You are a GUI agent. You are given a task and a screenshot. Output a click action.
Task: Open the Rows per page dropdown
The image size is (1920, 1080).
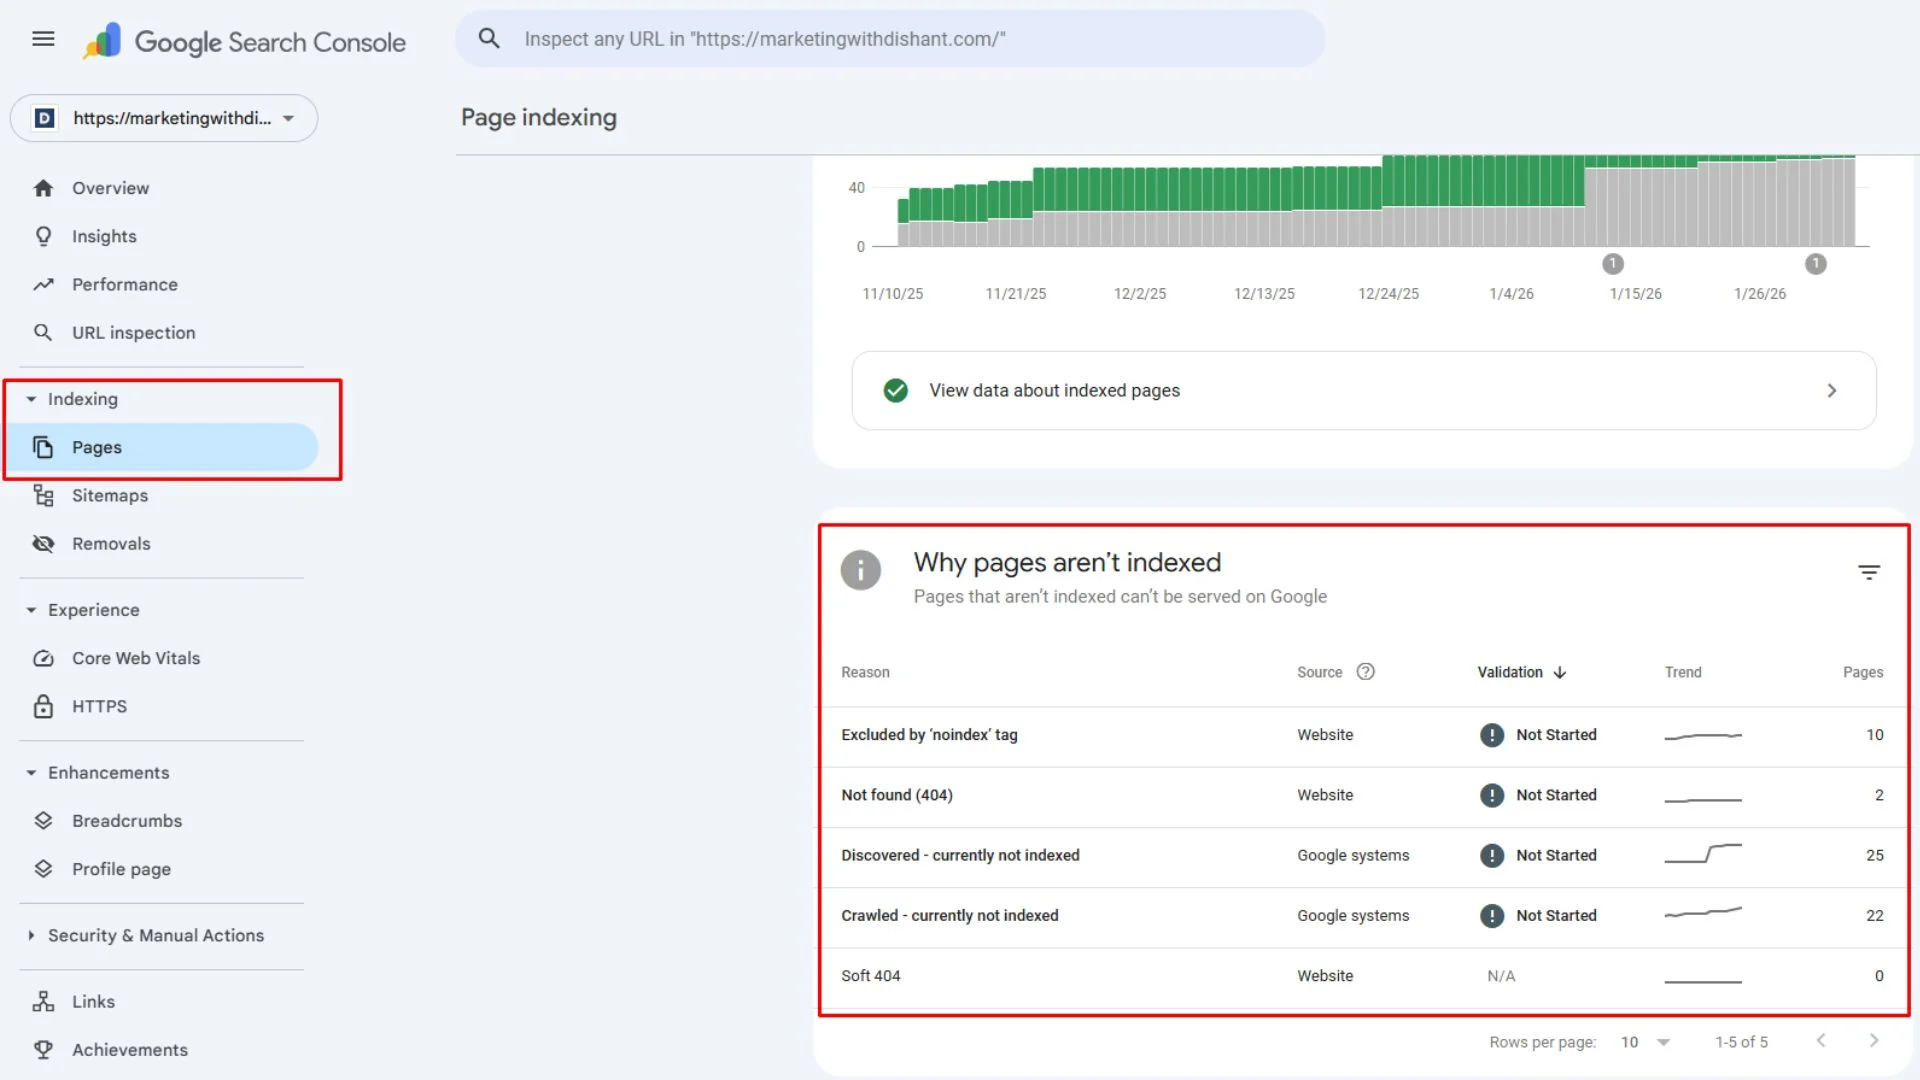1644,1041
